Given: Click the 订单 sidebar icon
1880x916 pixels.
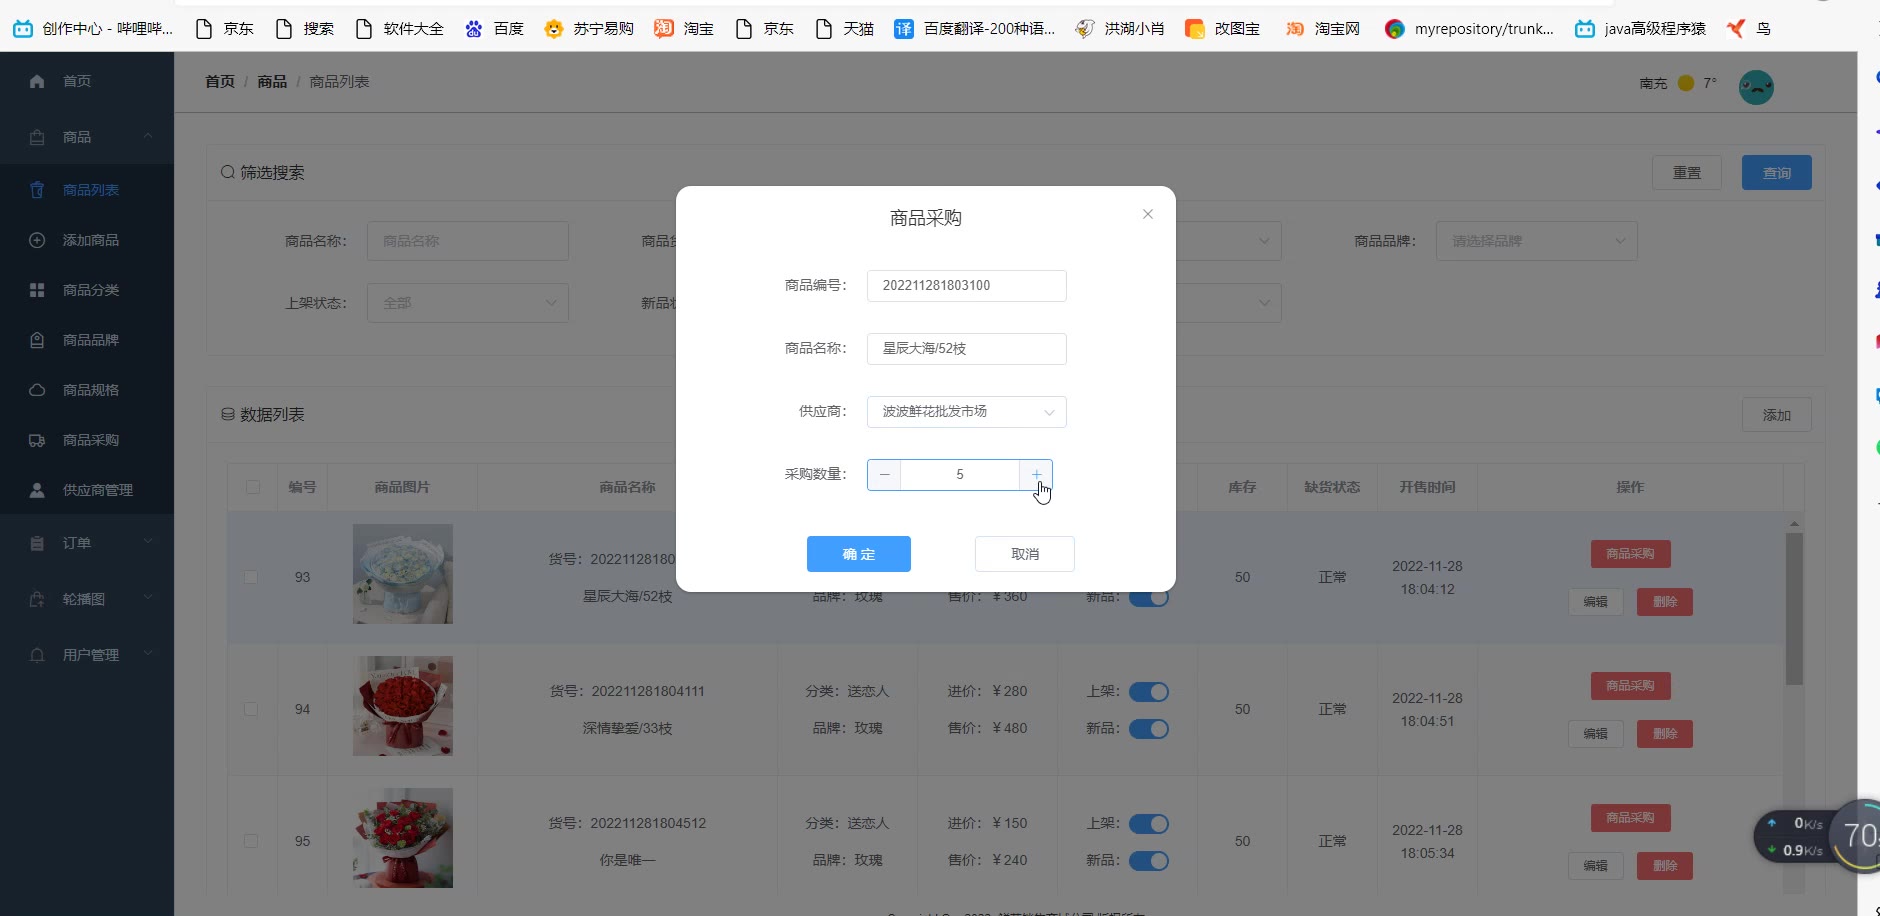Looking at the screenshot, I should coord(37,543).
